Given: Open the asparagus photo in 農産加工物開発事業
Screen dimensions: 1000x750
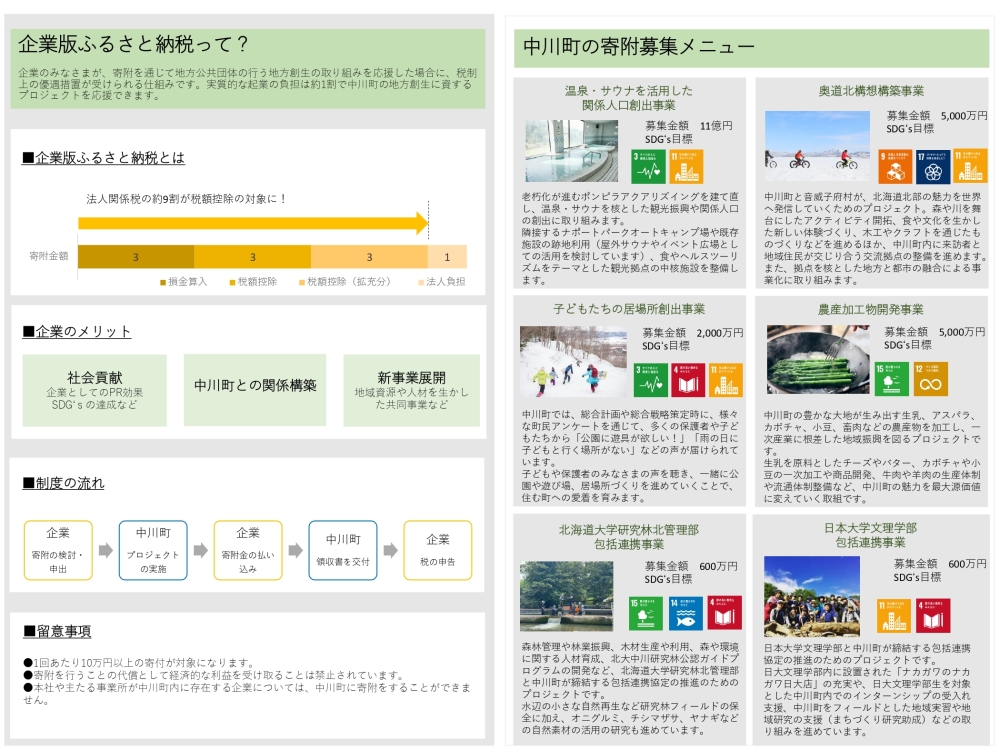Looking at the screenshot, I should coord(820,360).
